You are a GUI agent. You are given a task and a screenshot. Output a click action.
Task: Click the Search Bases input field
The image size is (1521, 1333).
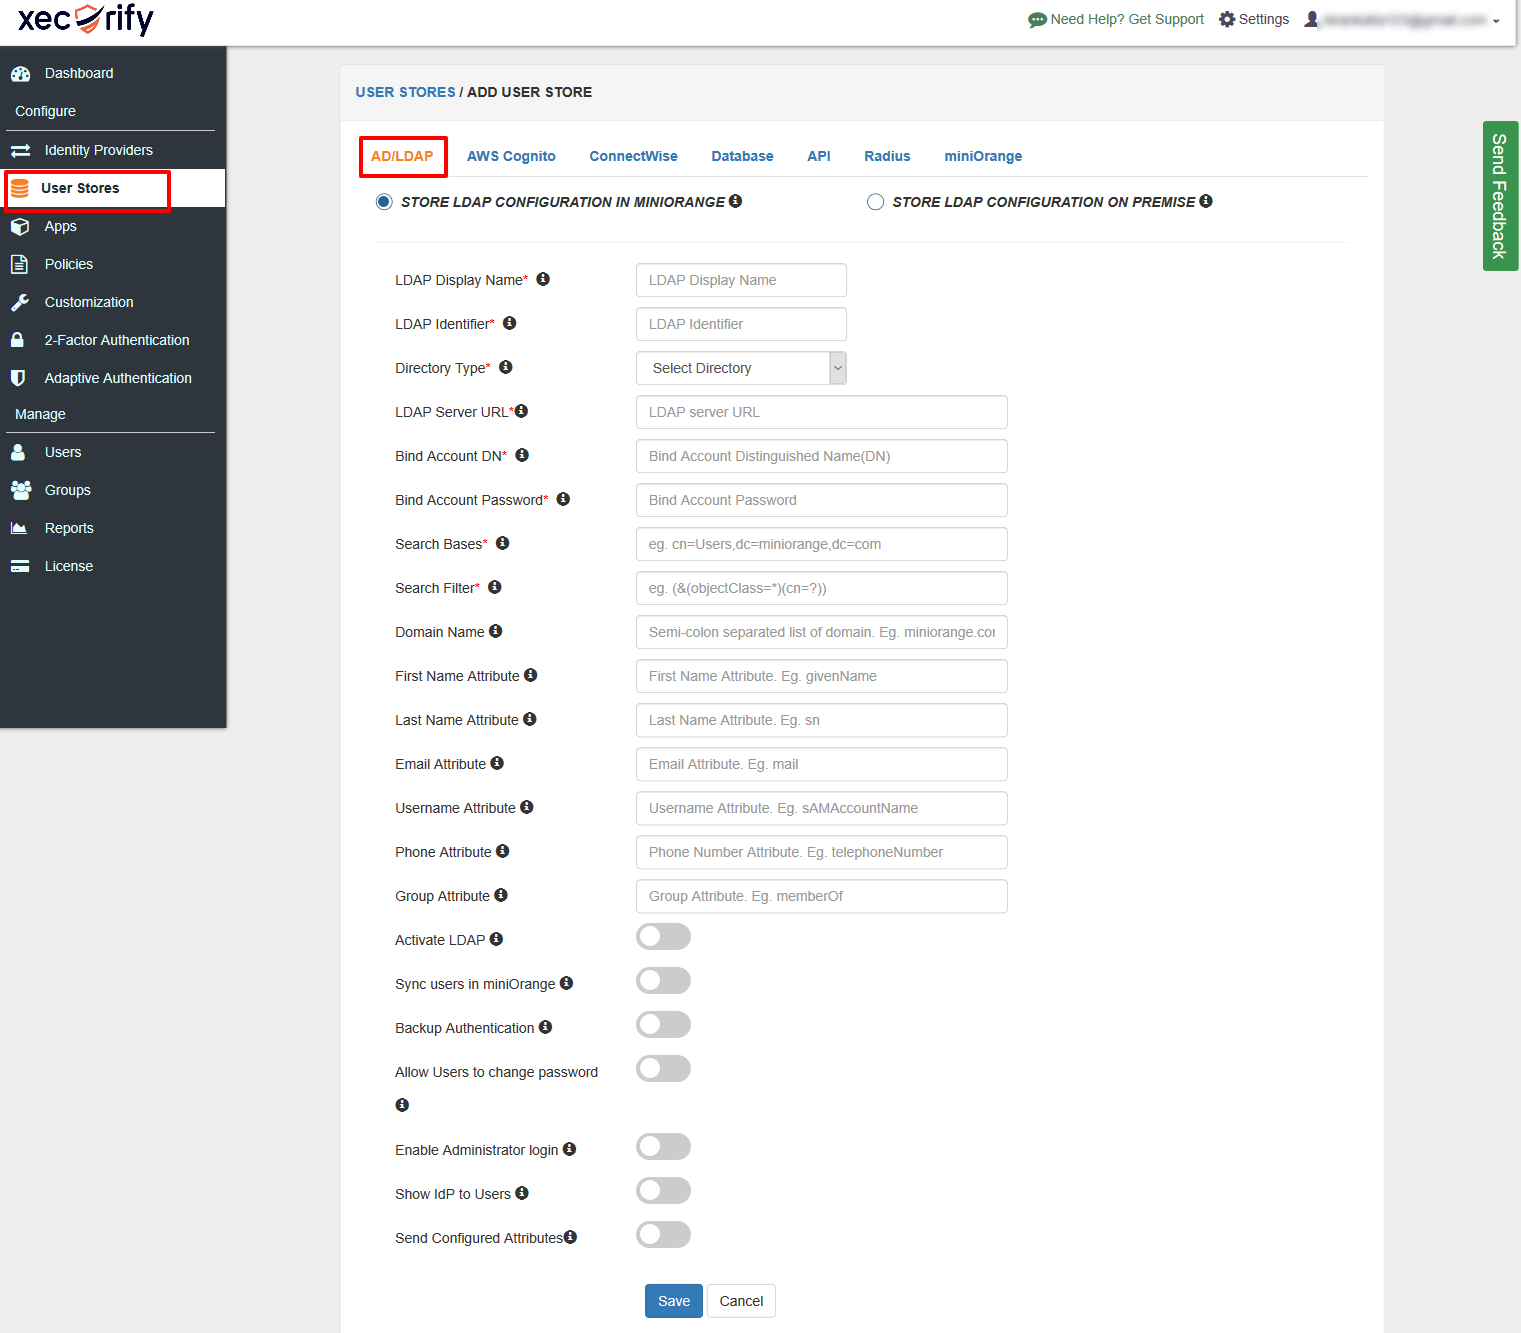(x=822, y=544)
